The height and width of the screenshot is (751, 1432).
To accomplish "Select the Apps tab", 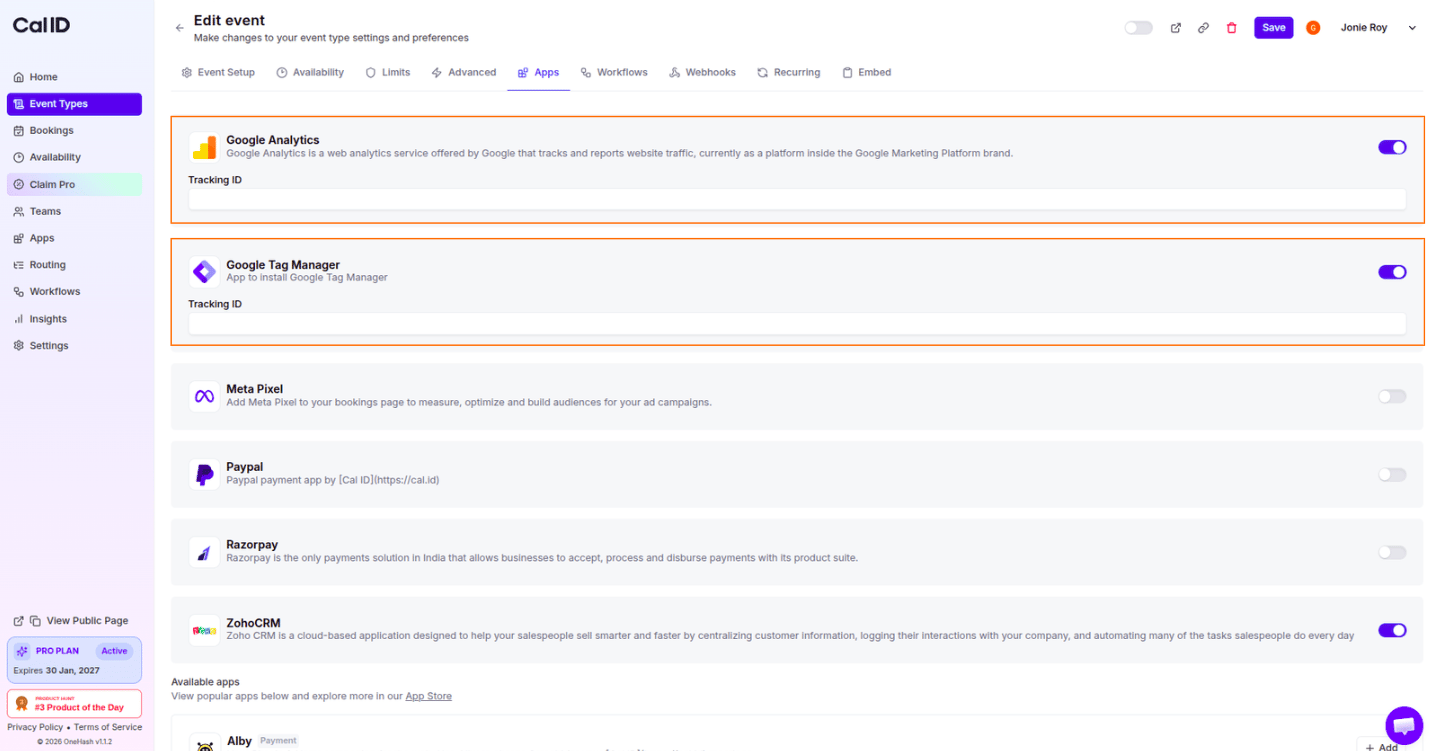I will coord(538,72).
